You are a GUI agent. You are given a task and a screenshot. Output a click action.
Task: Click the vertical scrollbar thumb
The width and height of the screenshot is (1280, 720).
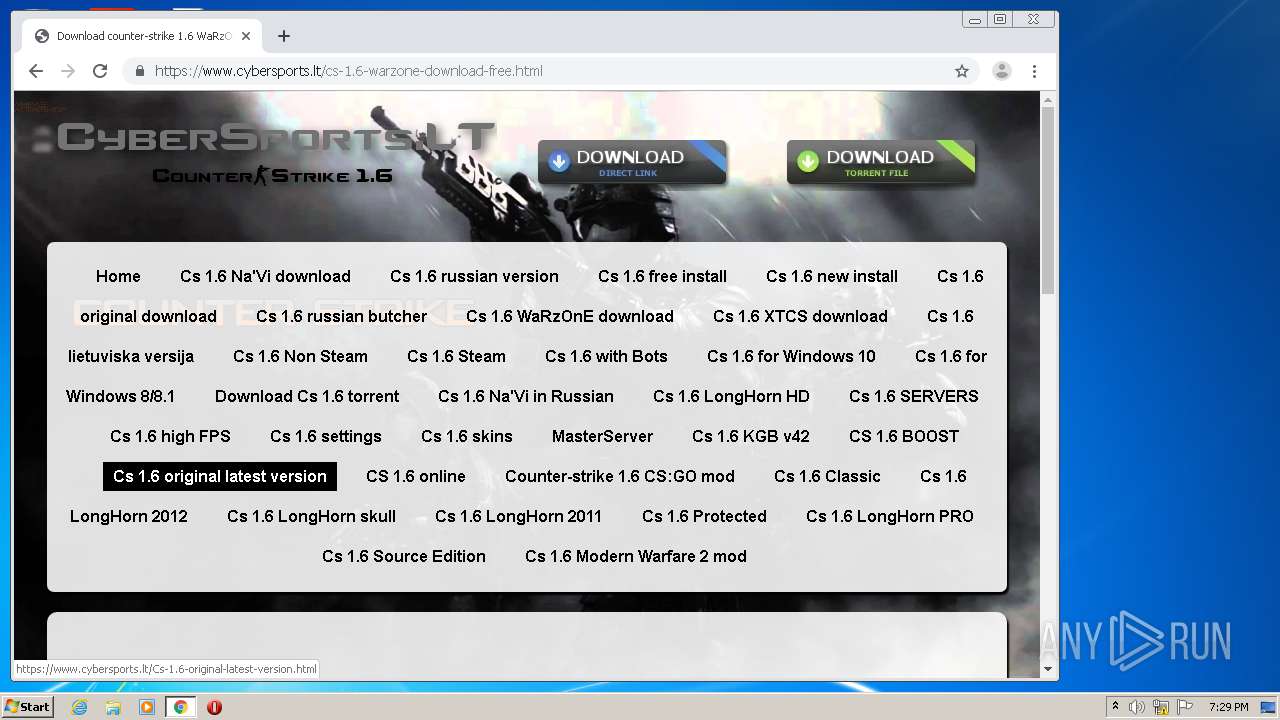point(1048,200)
